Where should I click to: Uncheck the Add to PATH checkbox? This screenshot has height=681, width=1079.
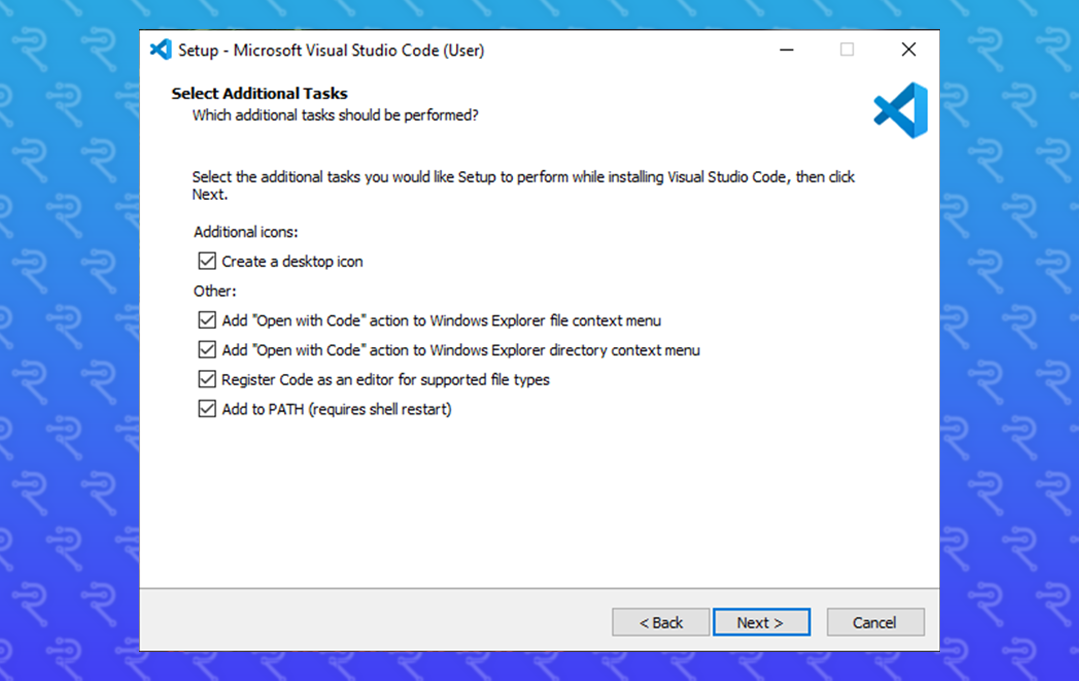coord(207,409)
